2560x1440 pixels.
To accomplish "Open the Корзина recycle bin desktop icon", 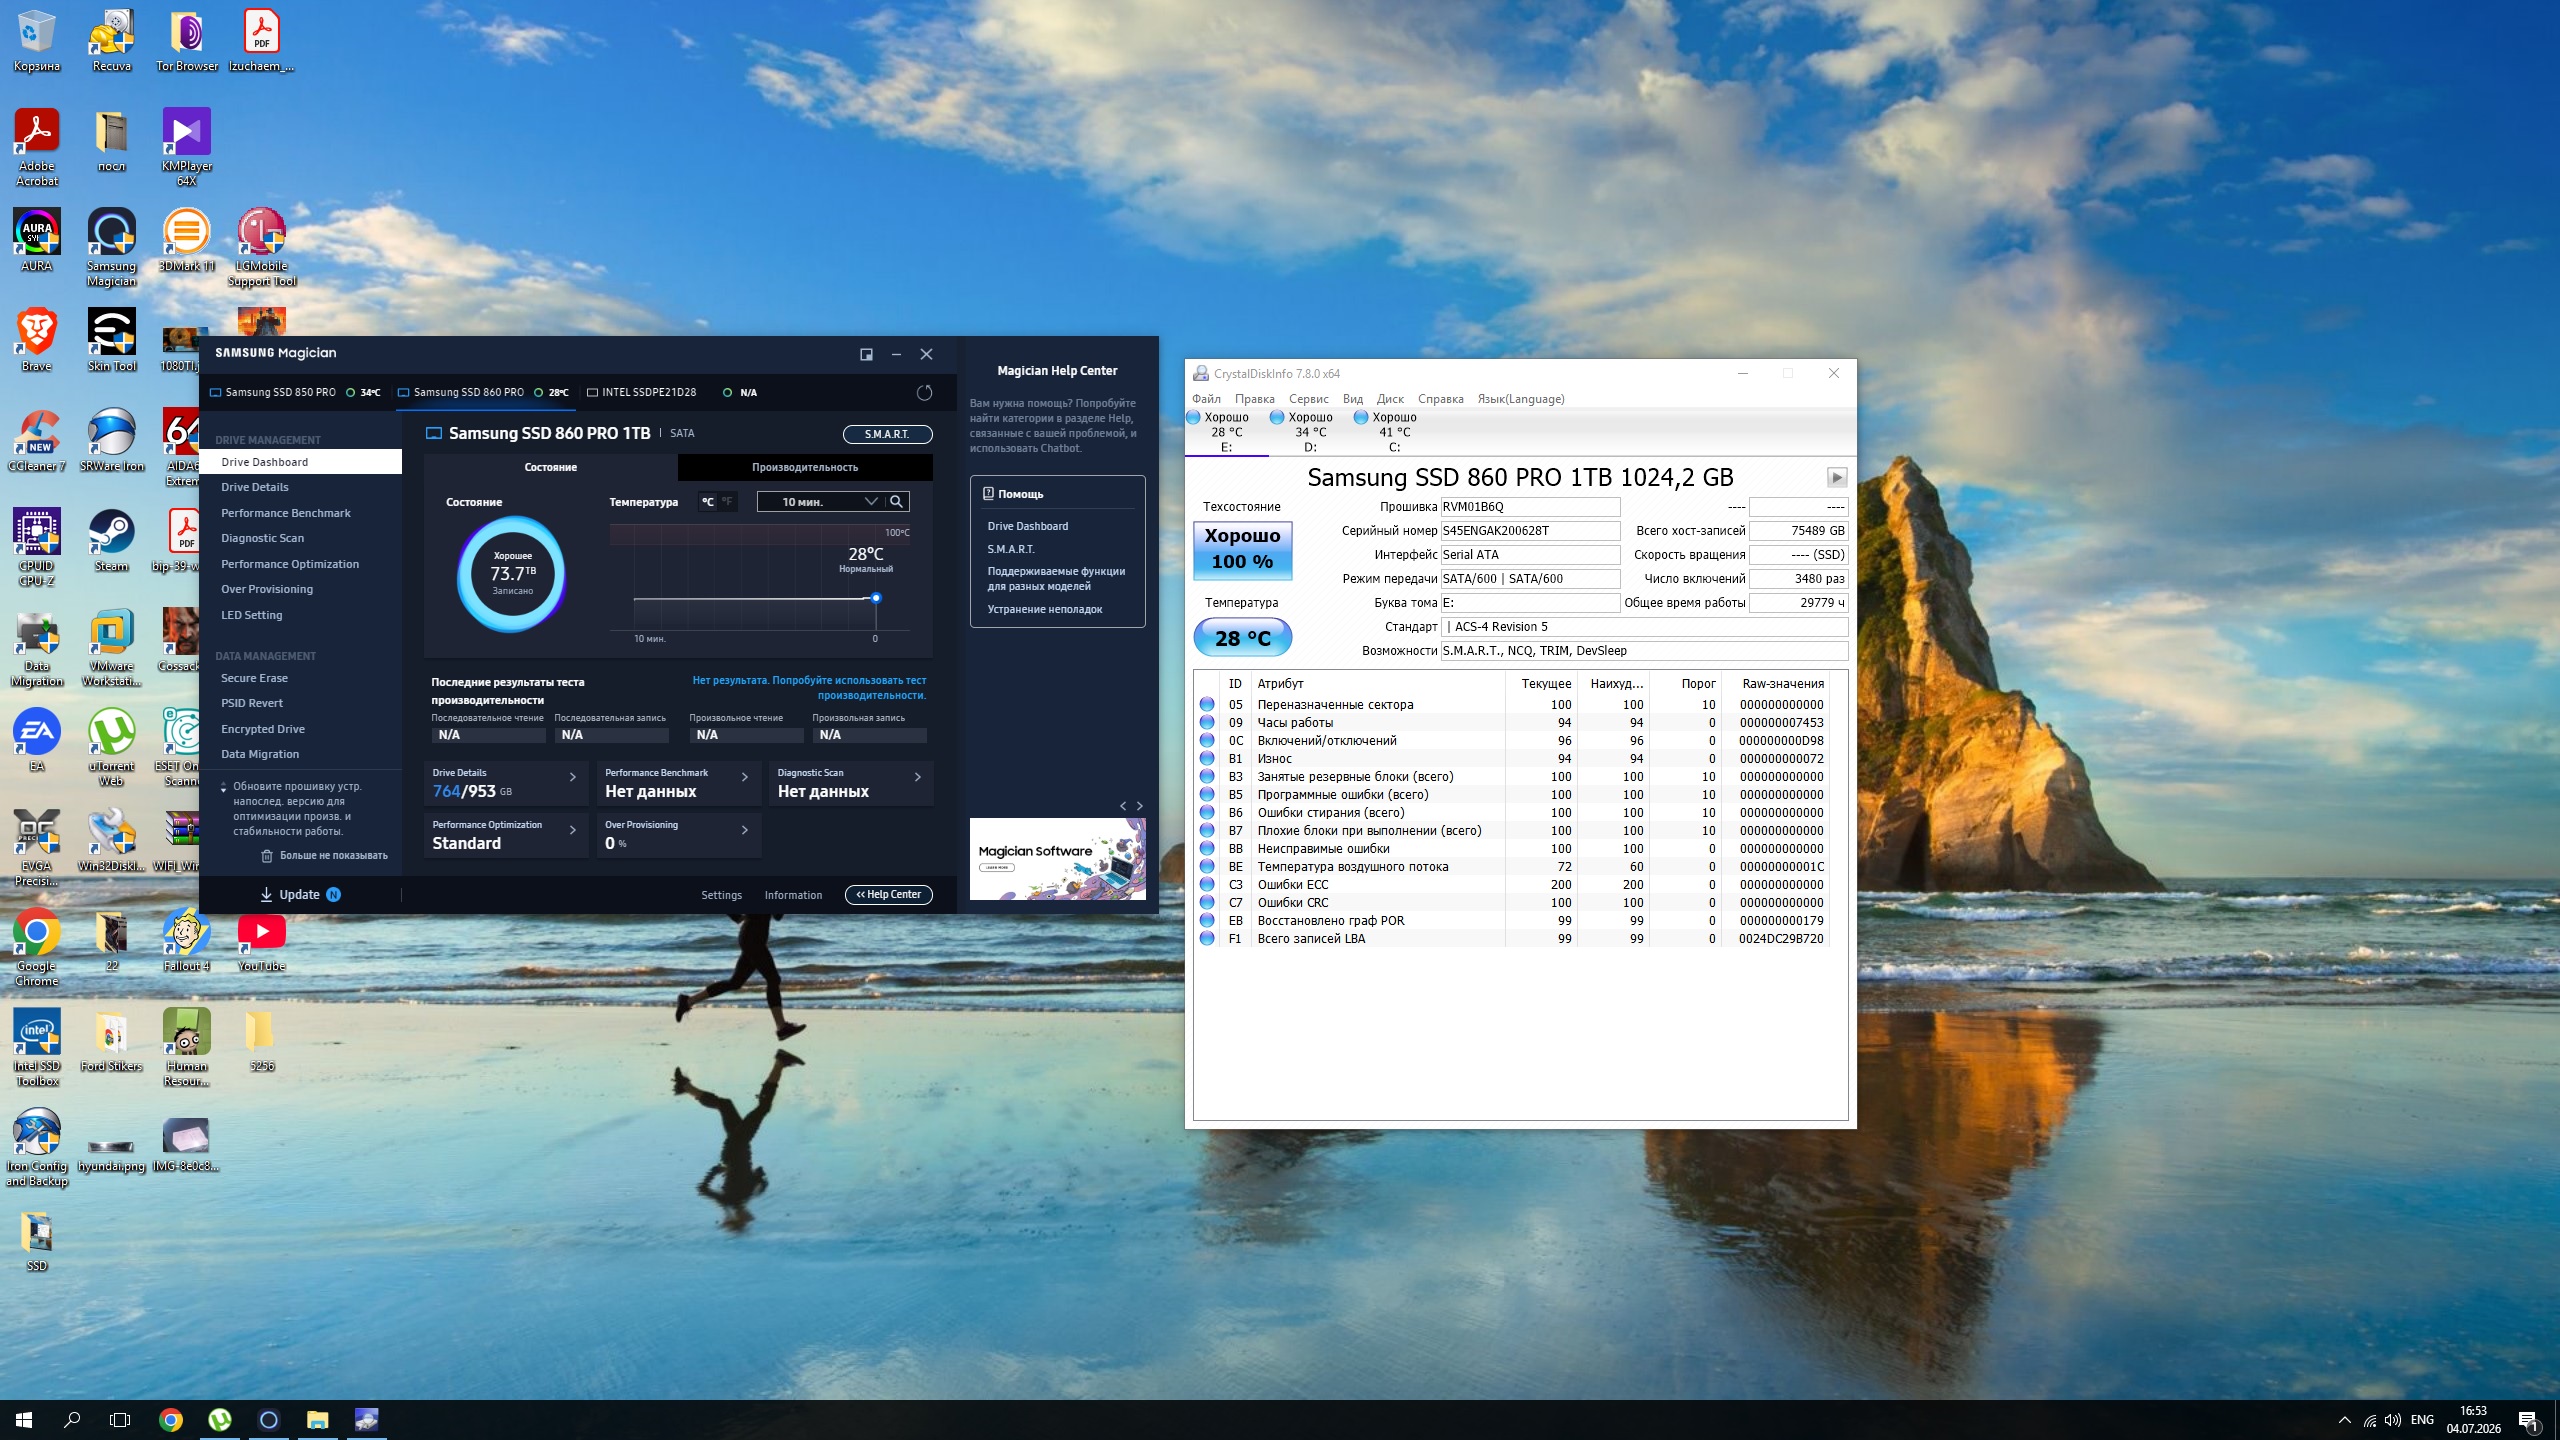I will coord(36,40).
